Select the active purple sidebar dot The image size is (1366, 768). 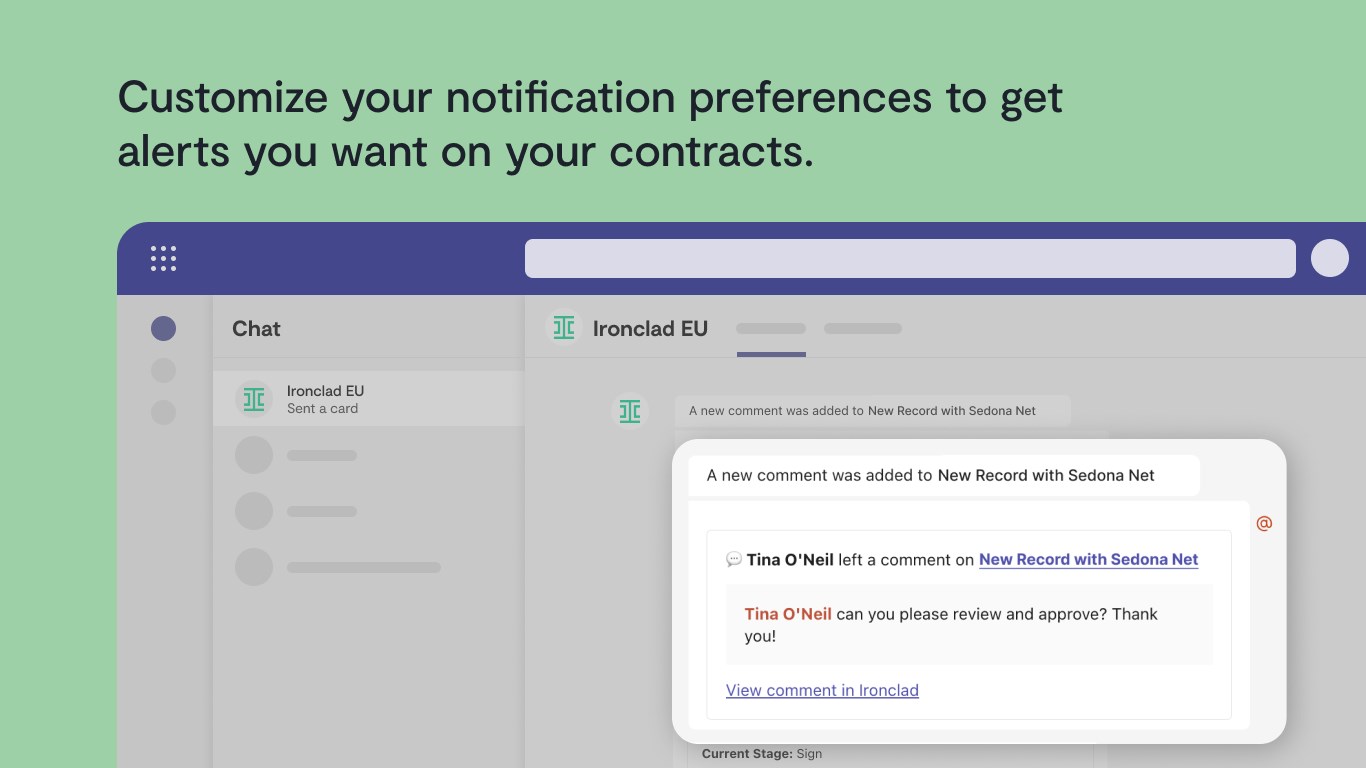163,329
